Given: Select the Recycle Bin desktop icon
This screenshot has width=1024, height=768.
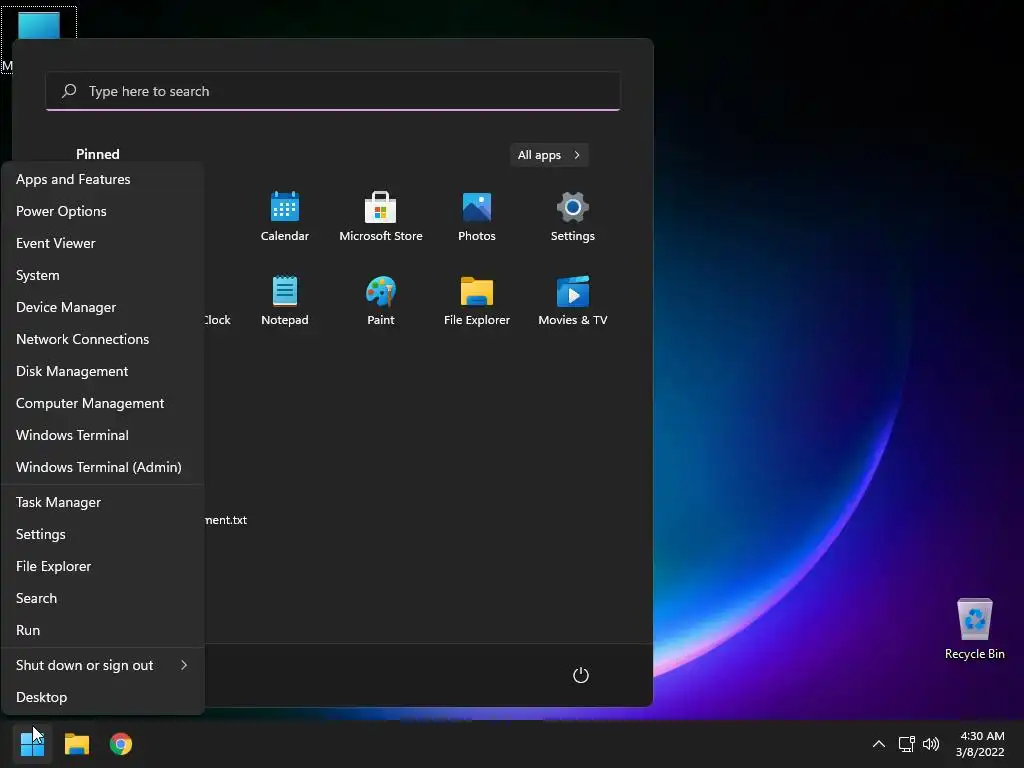Looking at the screenshot, I should (974, 628).
